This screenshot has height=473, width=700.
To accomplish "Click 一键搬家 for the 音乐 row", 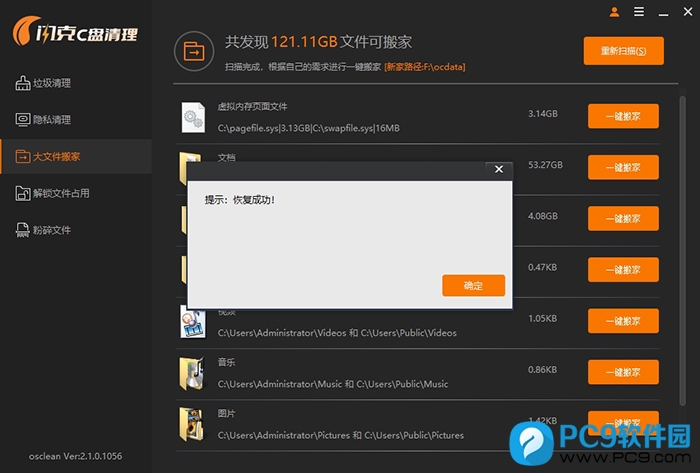I will pos(623,372).
